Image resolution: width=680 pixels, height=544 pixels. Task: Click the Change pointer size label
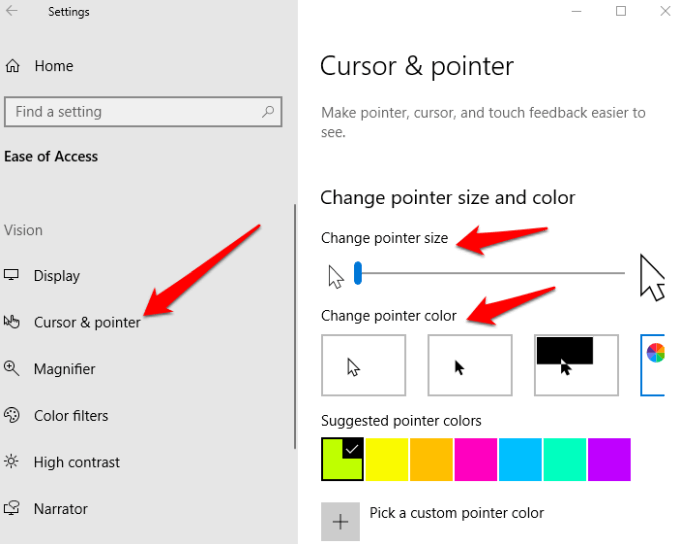[385, 238]
